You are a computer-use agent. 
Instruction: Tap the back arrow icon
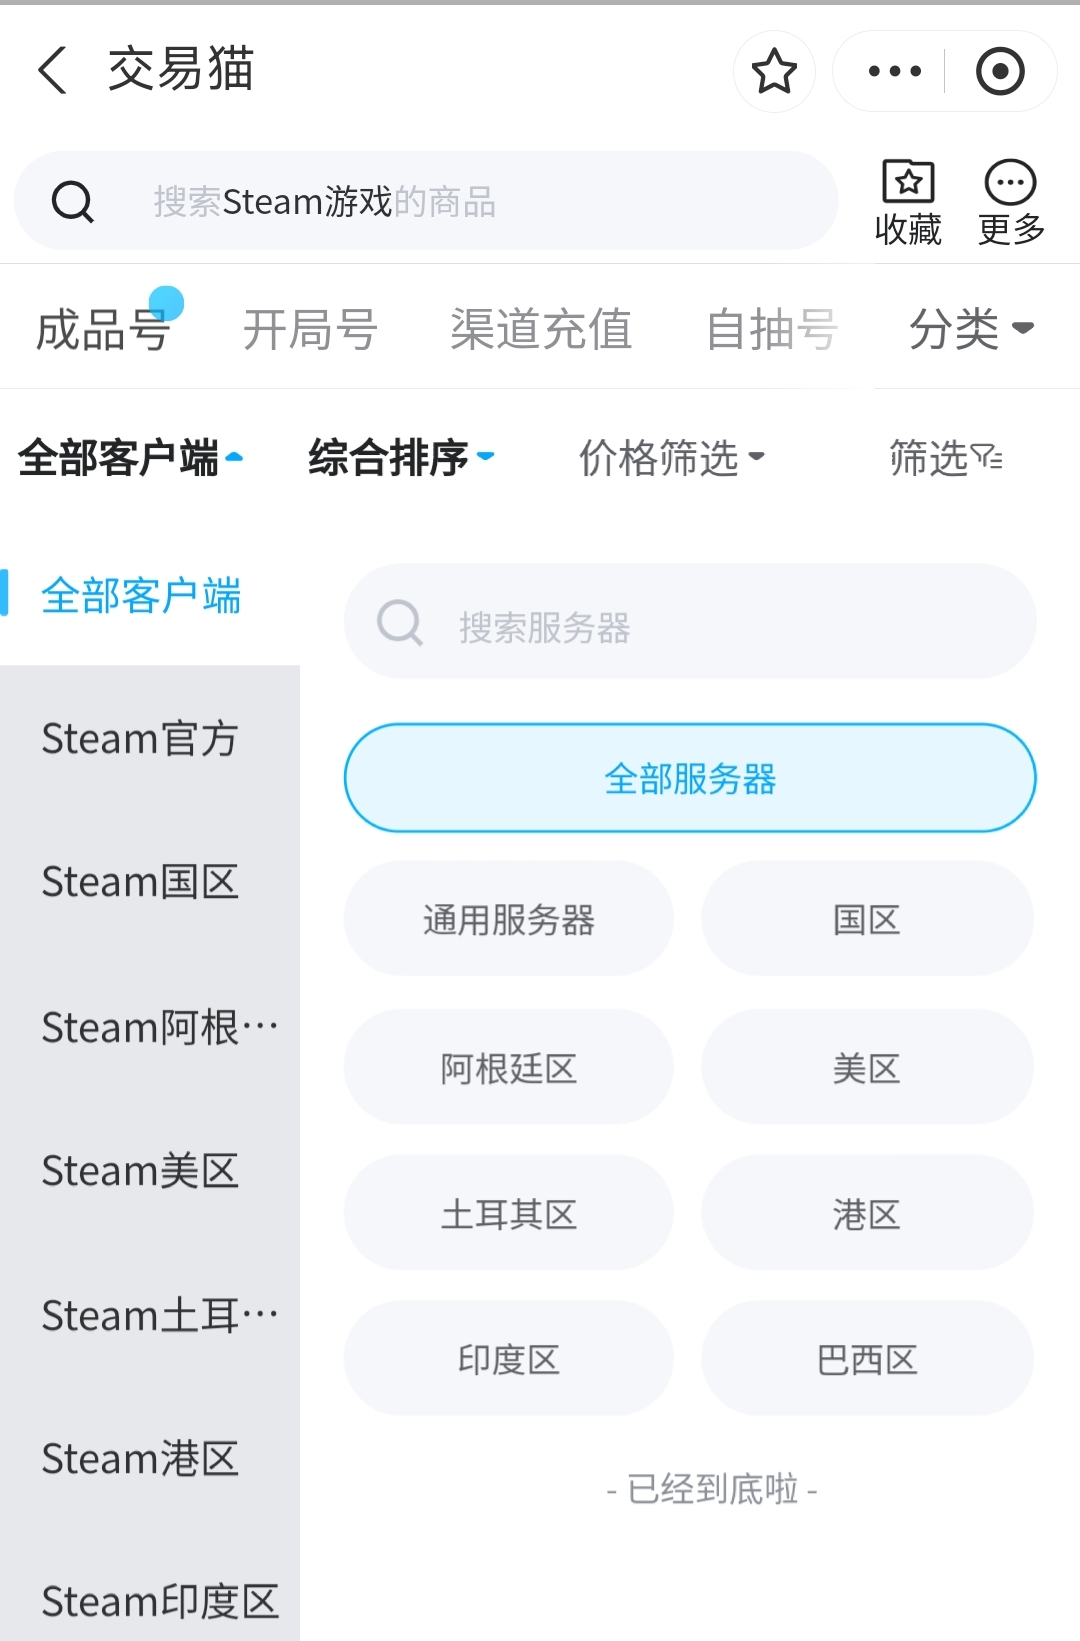(x=52, y=71)
